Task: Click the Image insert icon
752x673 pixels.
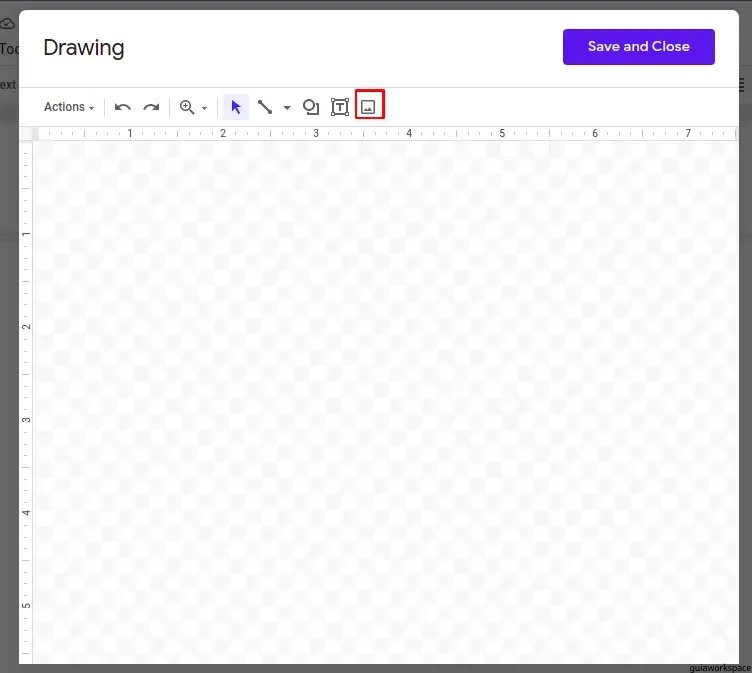Action: (368, 107)
